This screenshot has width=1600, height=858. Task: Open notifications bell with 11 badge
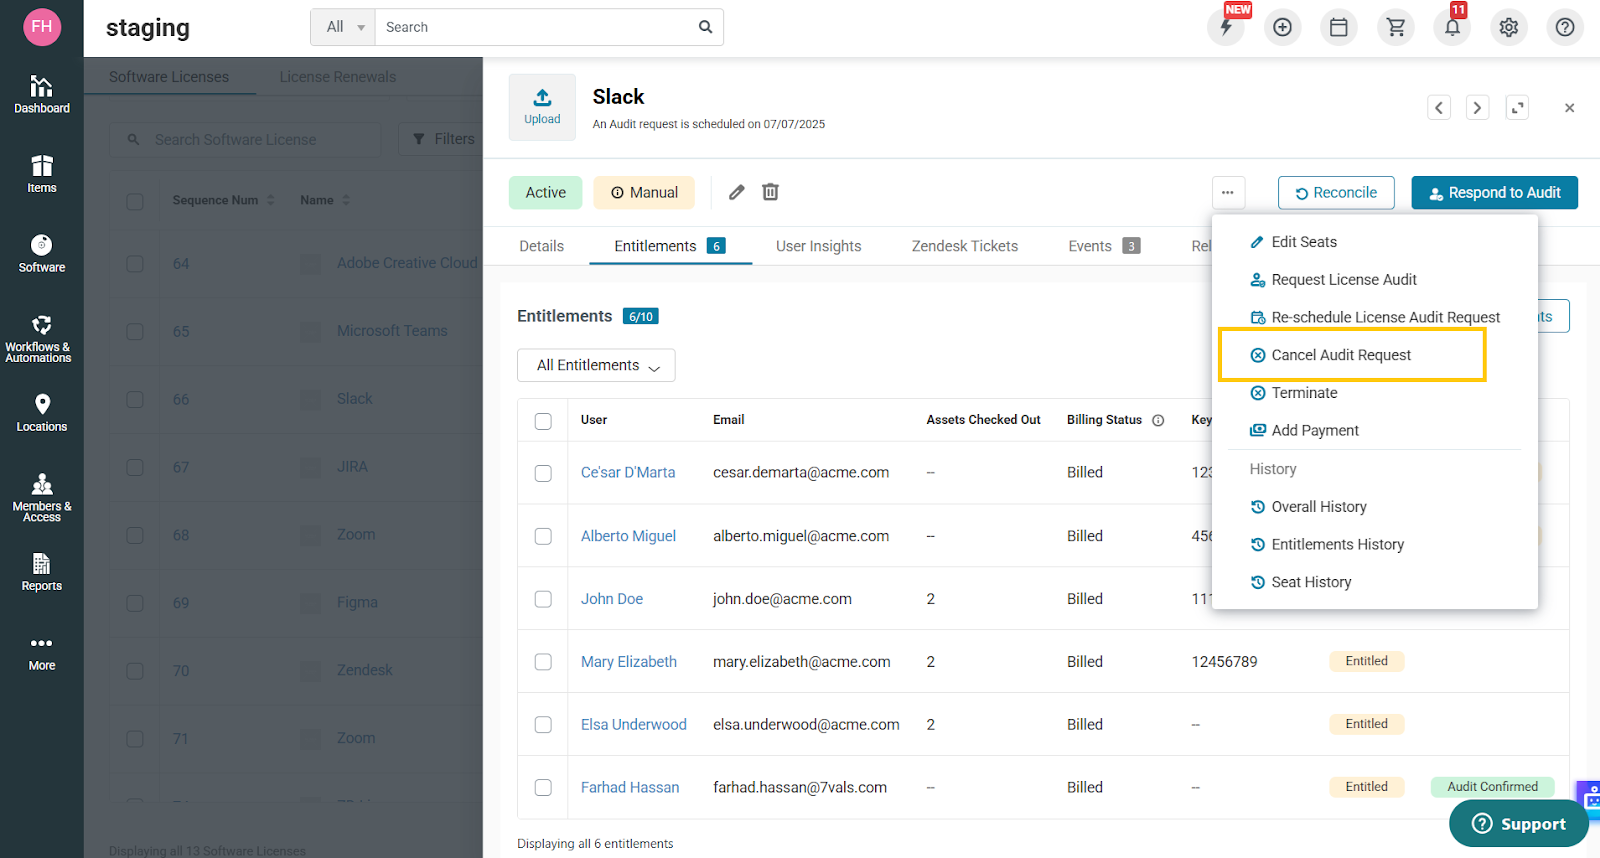tap(1452, 27)
